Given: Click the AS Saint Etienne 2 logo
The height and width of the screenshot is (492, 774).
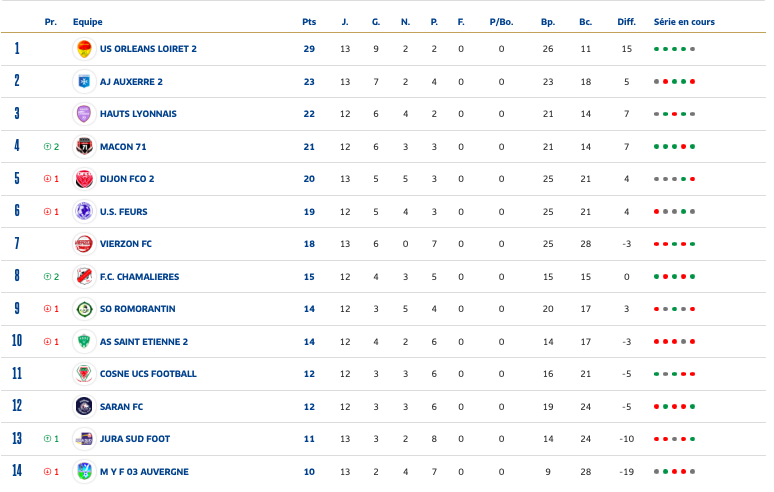Looking at the screenshot, I should pyautogui.click(x=83, y=342).
